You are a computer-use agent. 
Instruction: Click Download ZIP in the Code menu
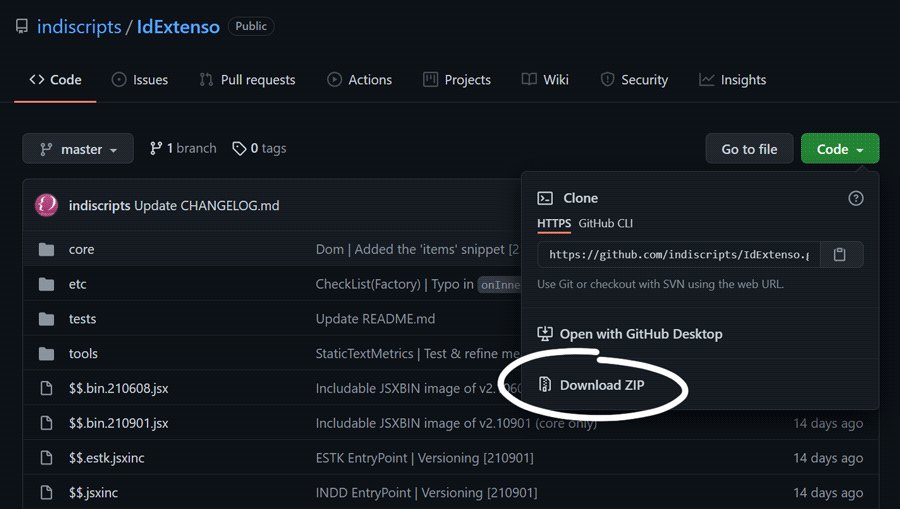click(x=602, y=385)
